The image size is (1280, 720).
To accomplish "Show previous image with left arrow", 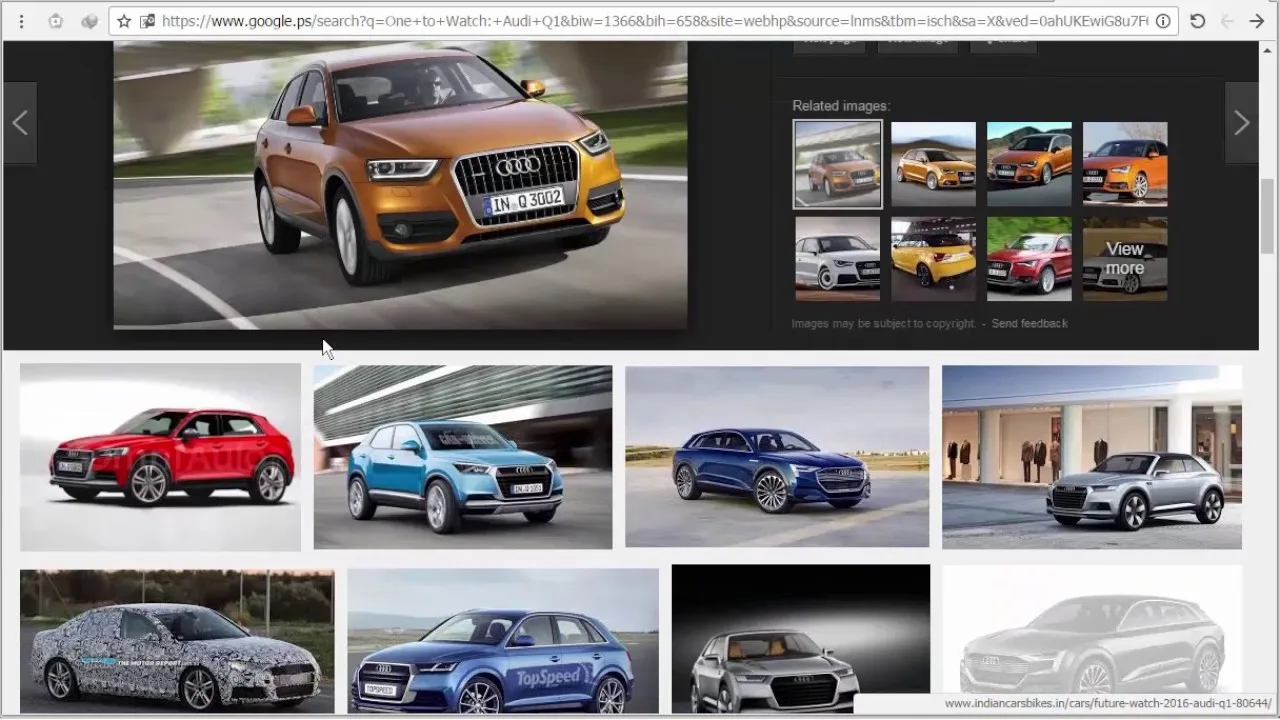I will tap(20, 123).
